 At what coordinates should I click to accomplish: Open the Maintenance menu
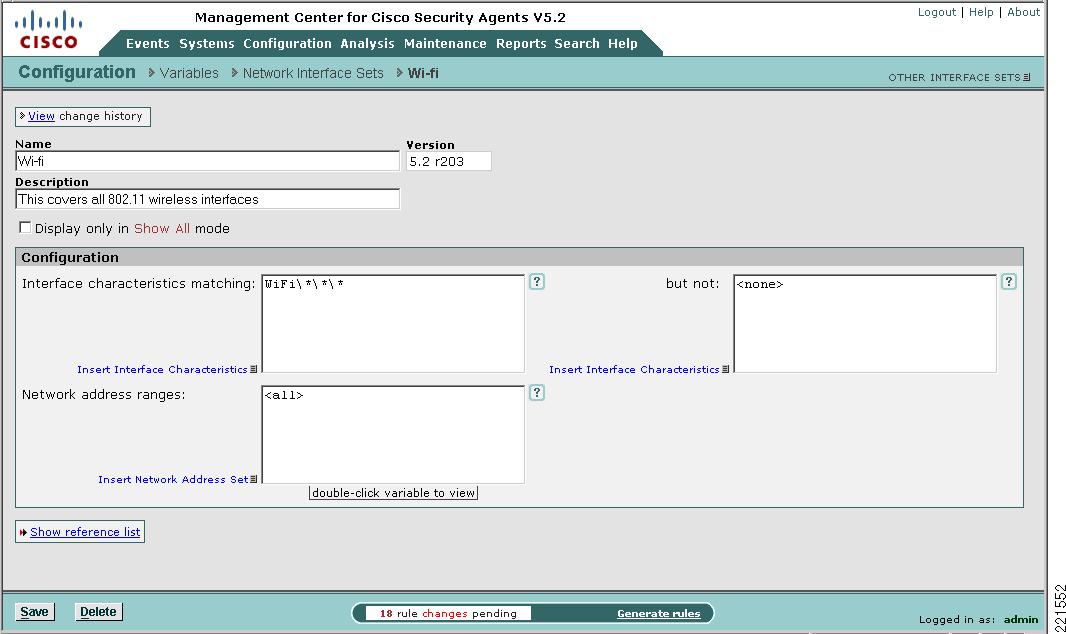click(x=445, y=43)
